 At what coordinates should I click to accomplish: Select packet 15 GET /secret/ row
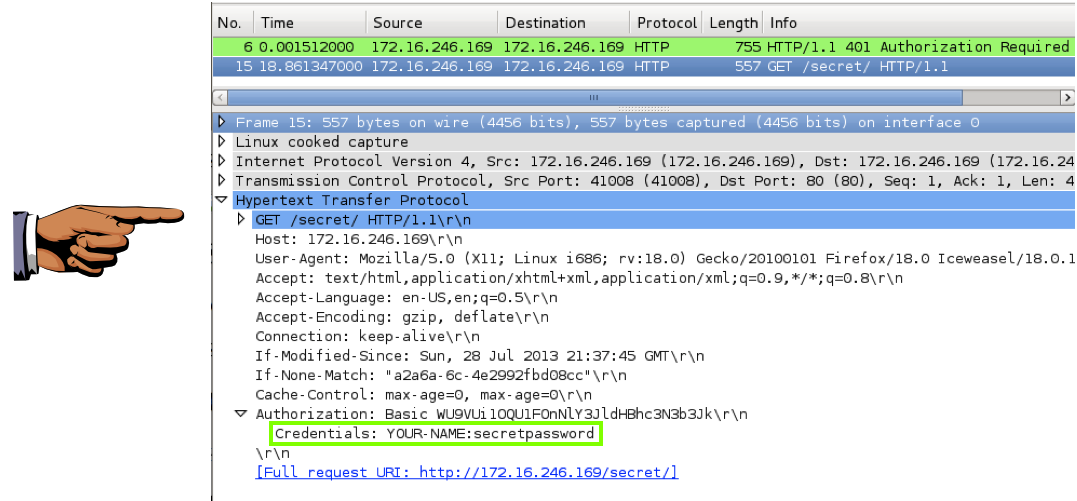pos(640,67)
